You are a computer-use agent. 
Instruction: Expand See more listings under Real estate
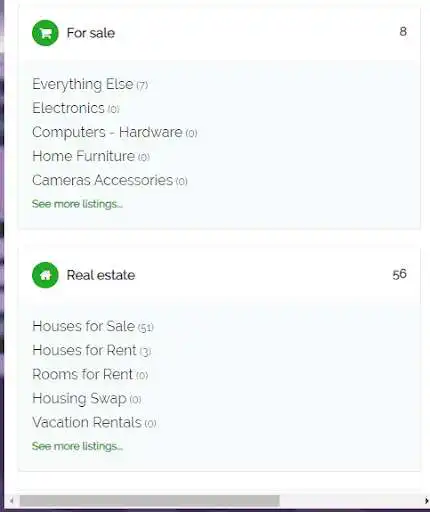pos(77,446)
